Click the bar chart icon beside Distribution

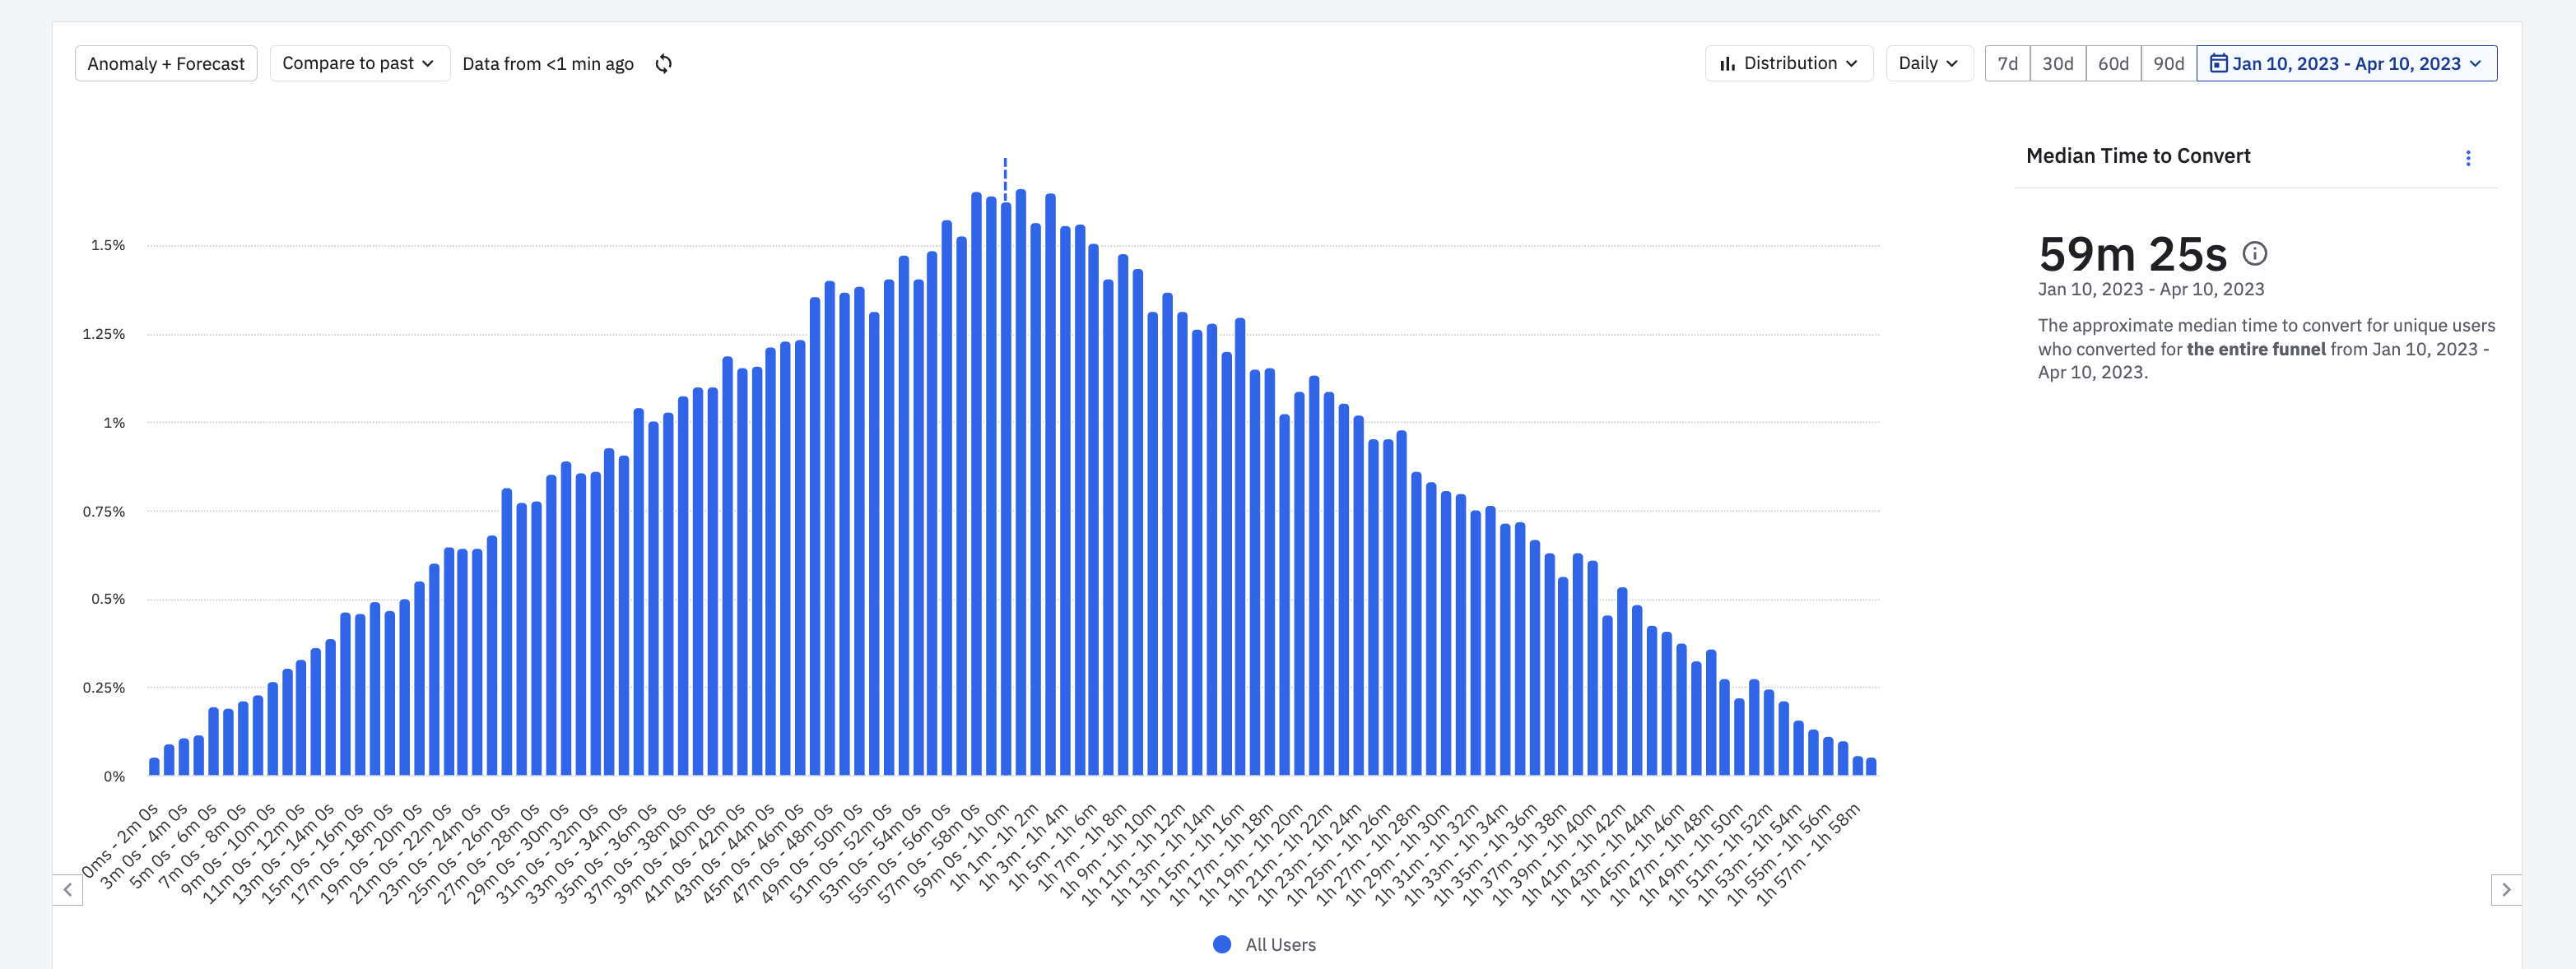[x=1727, y=64]
